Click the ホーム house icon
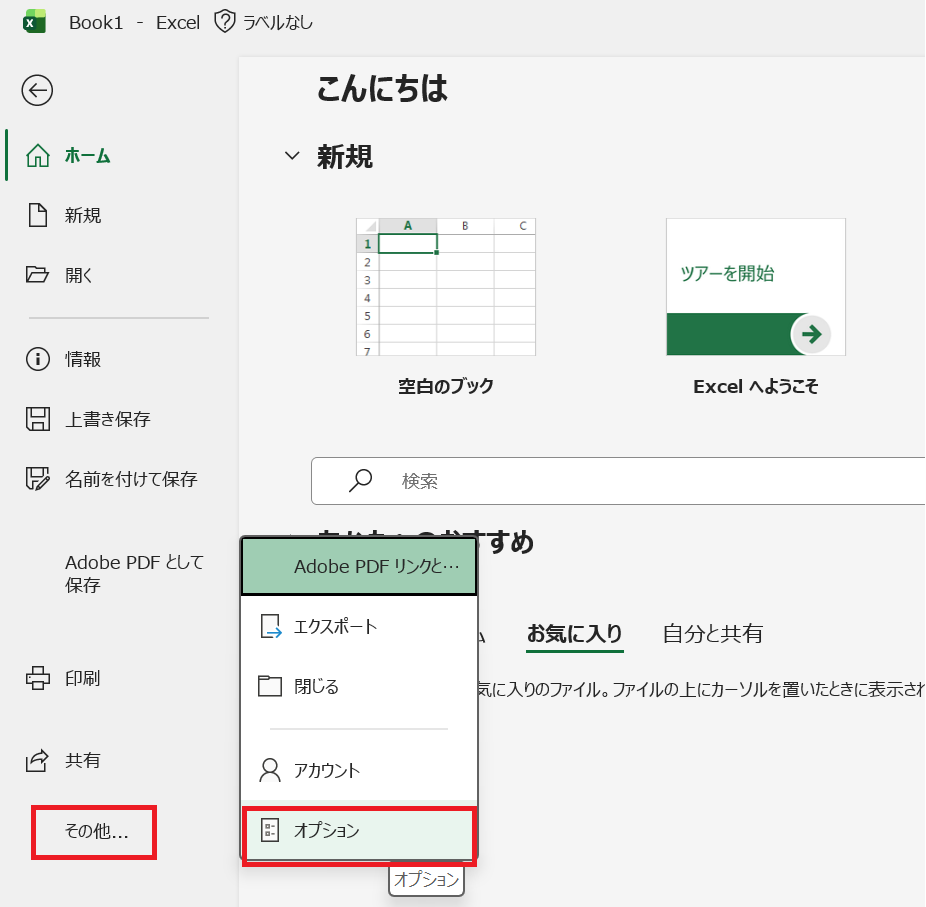This screenshot has height=907, width=926. pos(38,155)
